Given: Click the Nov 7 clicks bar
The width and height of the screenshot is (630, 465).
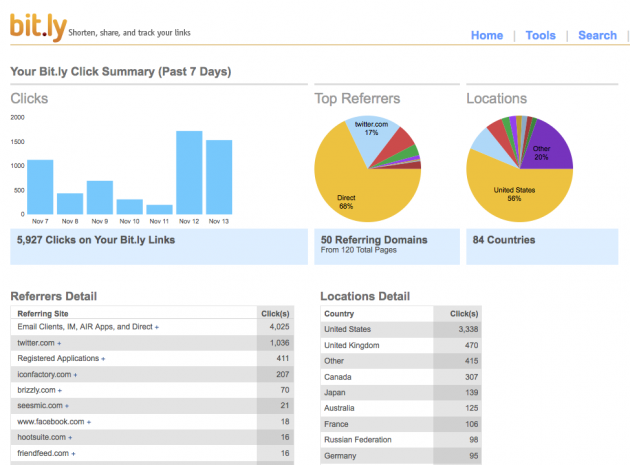Looking at the screenshot, I should (40, 187).
